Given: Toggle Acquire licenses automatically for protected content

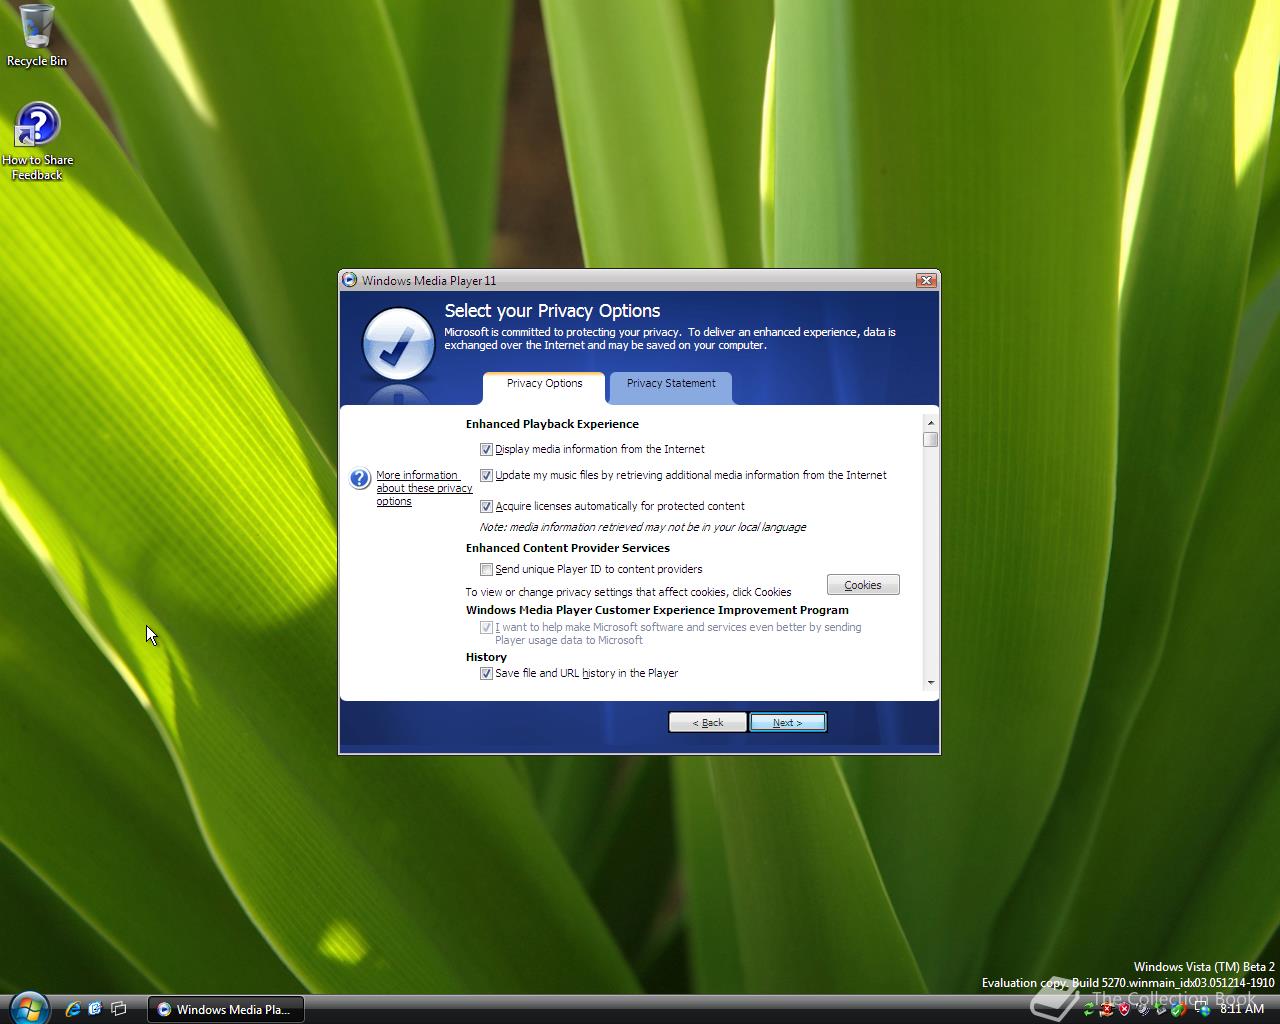Looking at the screenshot, I should tap(486, 507).
